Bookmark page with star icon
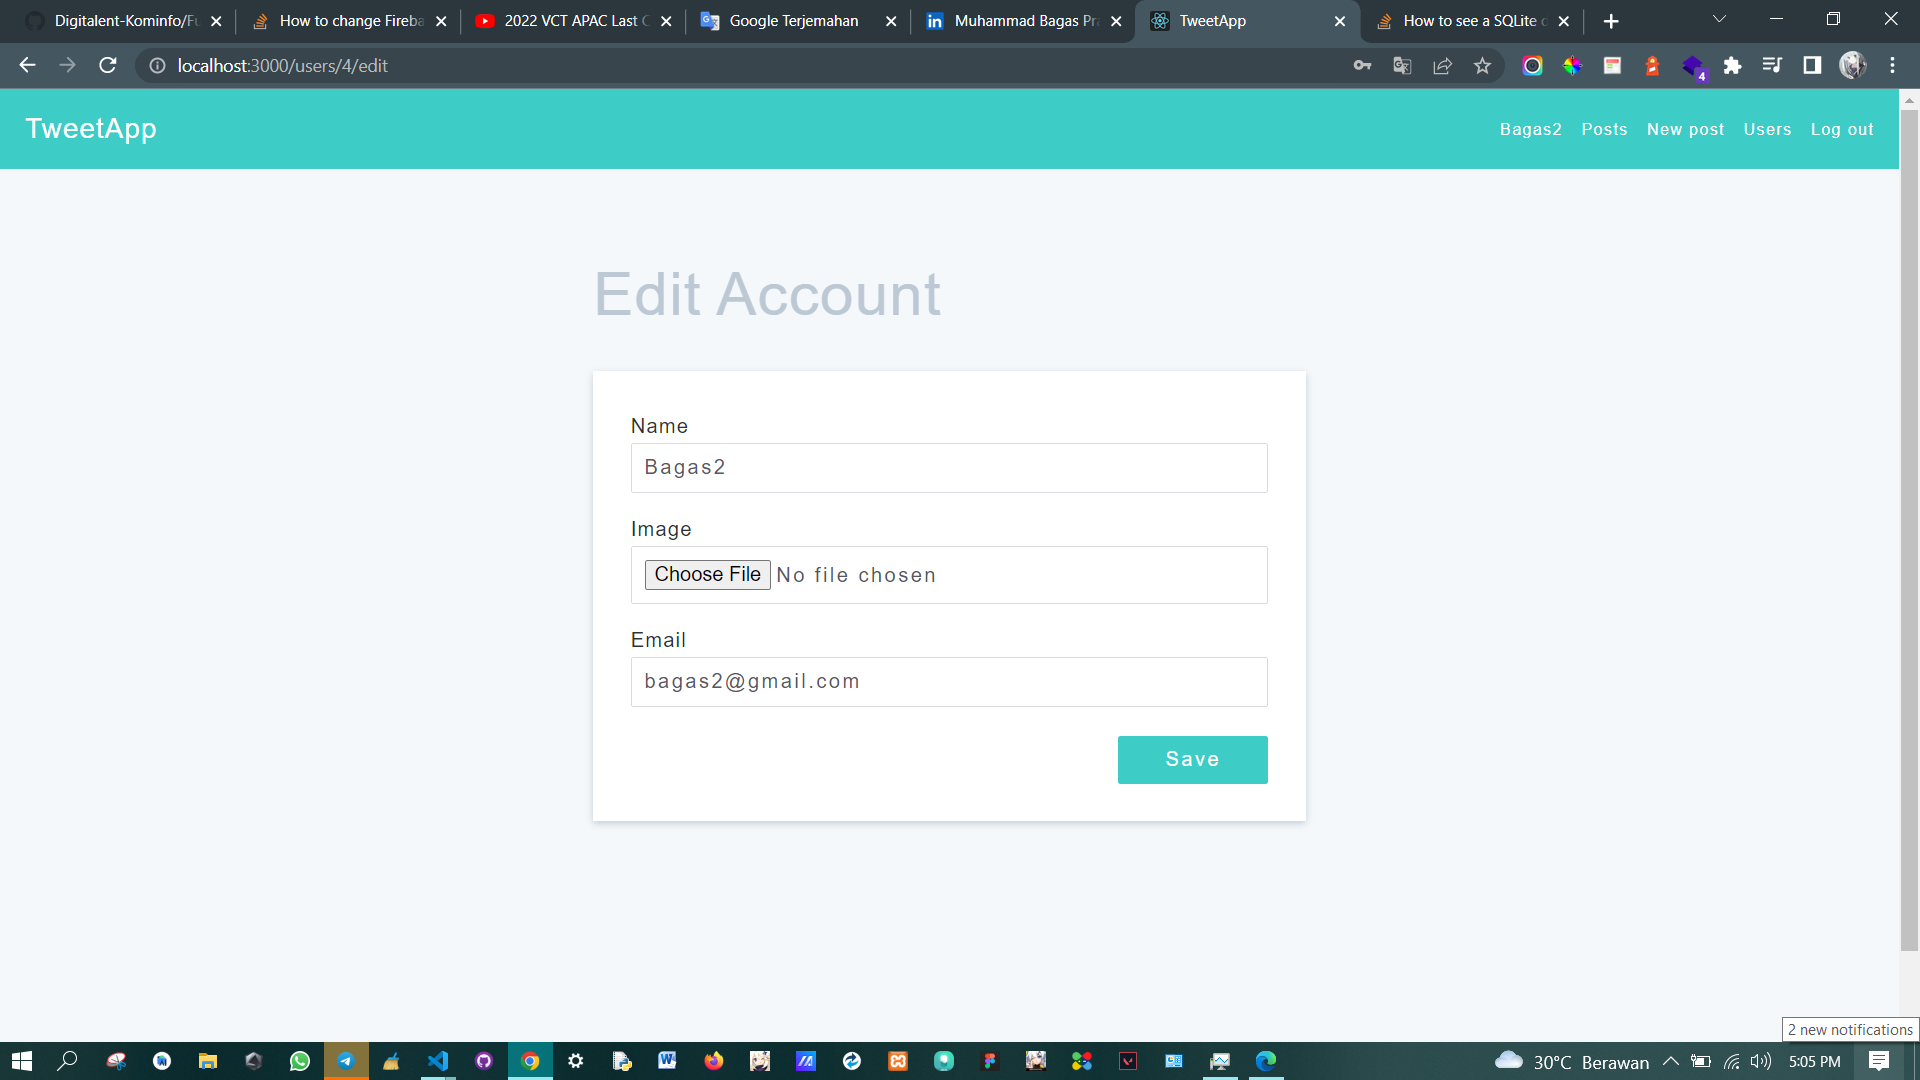The image size is (1920, 1080). [x=1482, y=66]
